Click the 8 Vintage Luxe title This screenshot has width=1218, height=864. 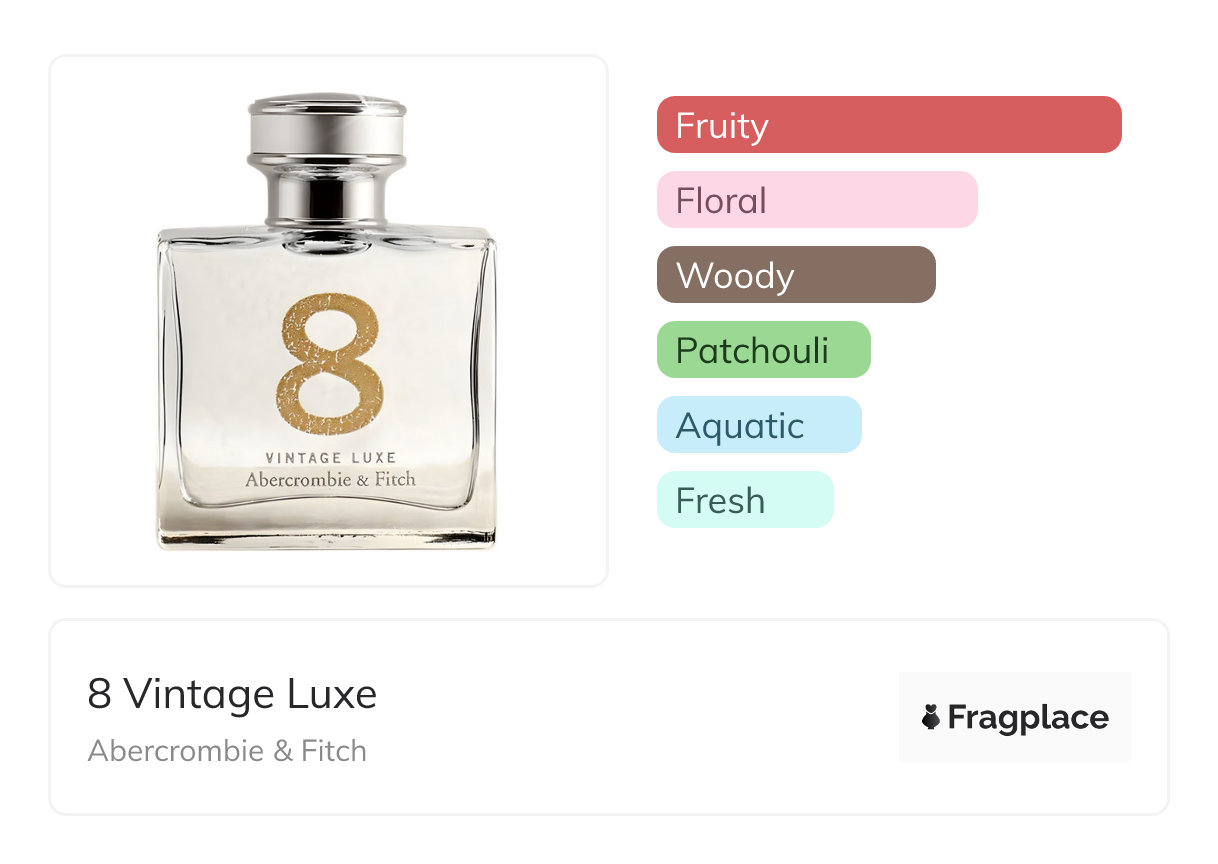[232, 694]
